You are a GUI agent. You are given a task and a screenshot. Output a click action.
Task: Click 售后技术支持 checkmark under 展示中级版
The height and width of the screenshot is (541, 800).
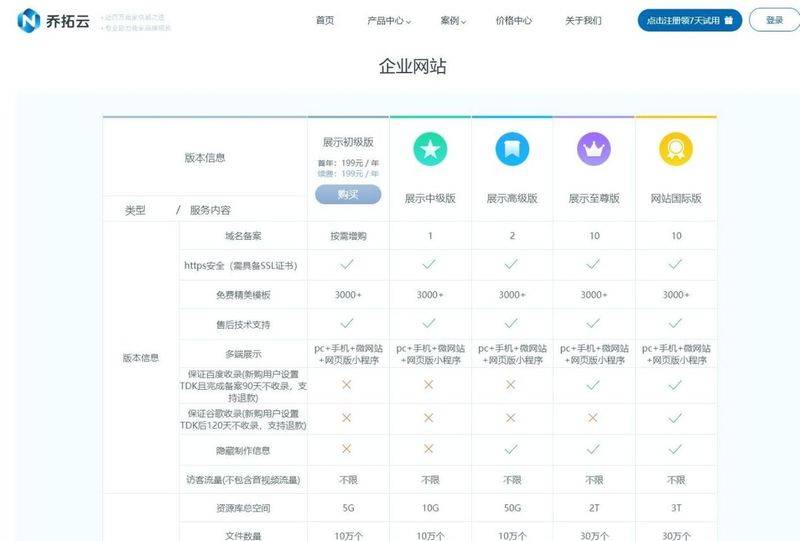(x=429, y=324)
